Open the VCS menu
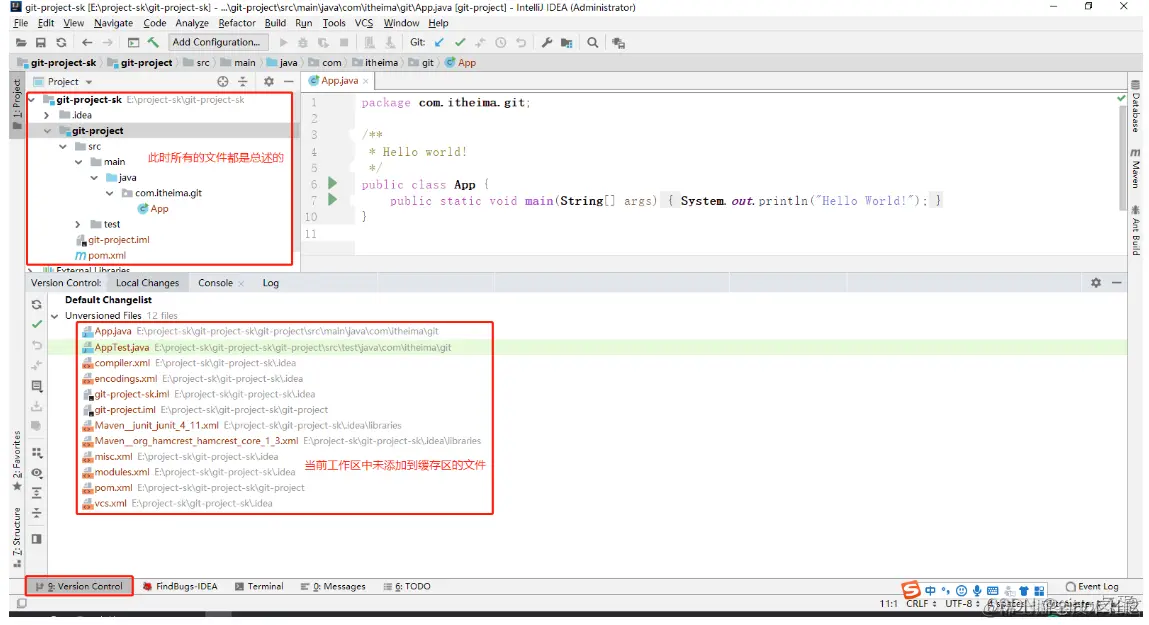This screenshot has height=625, width=1149. [x=364, y=23]
